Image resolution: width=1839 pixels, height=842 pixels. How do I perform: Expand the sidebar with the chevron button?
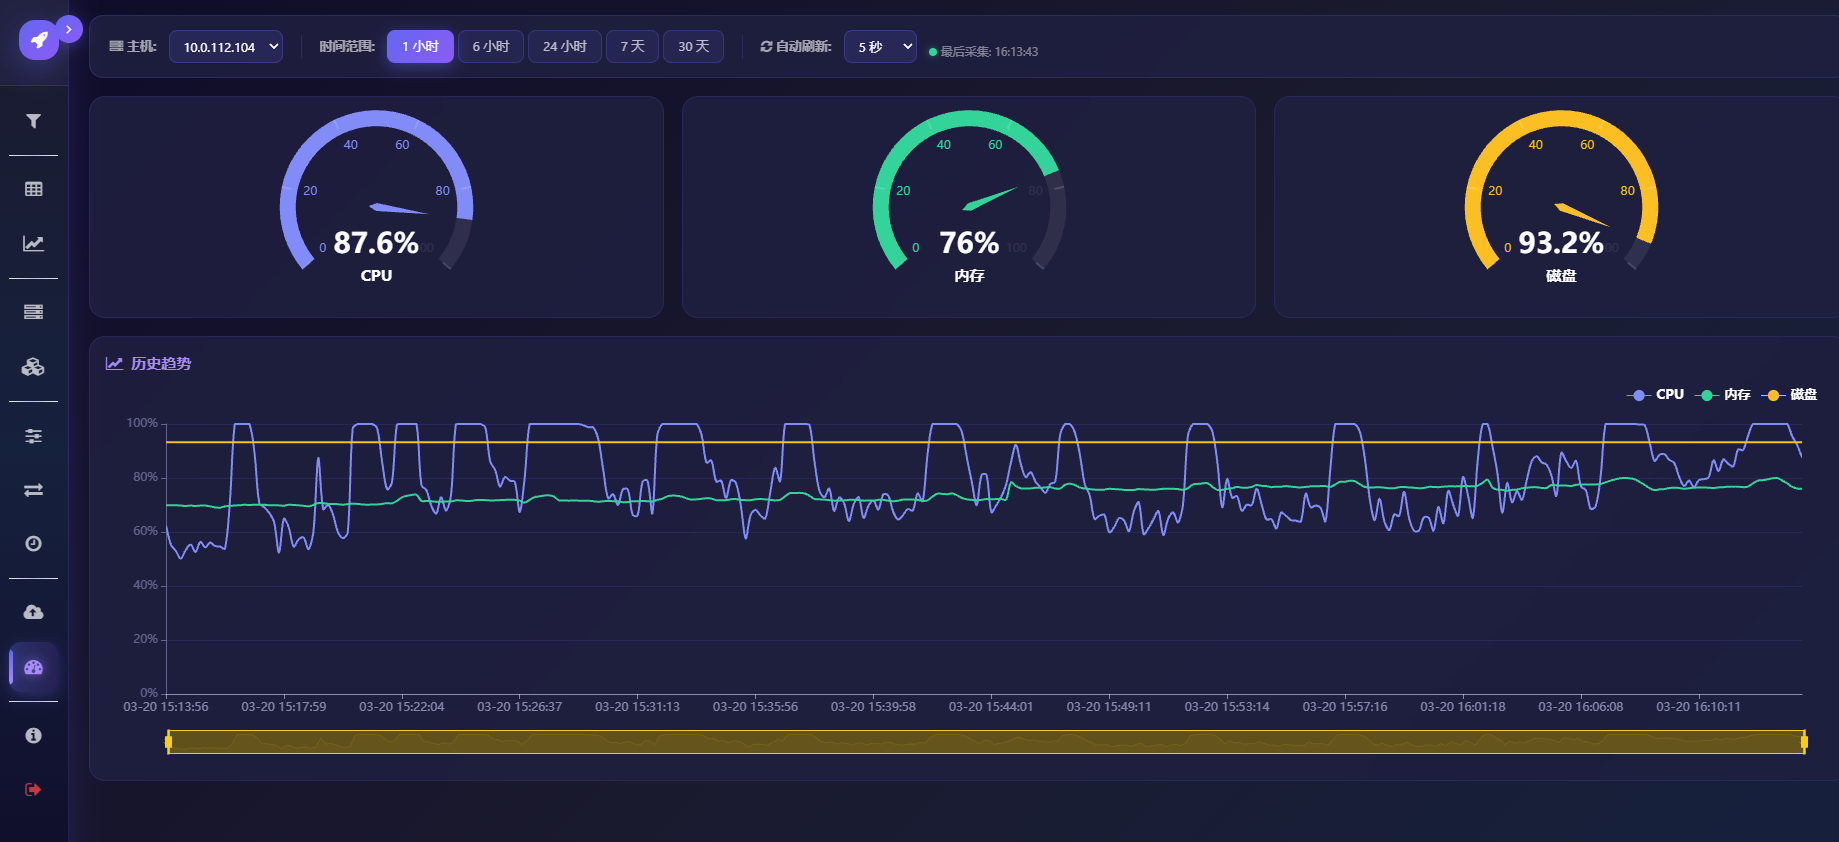click(68, 29)
